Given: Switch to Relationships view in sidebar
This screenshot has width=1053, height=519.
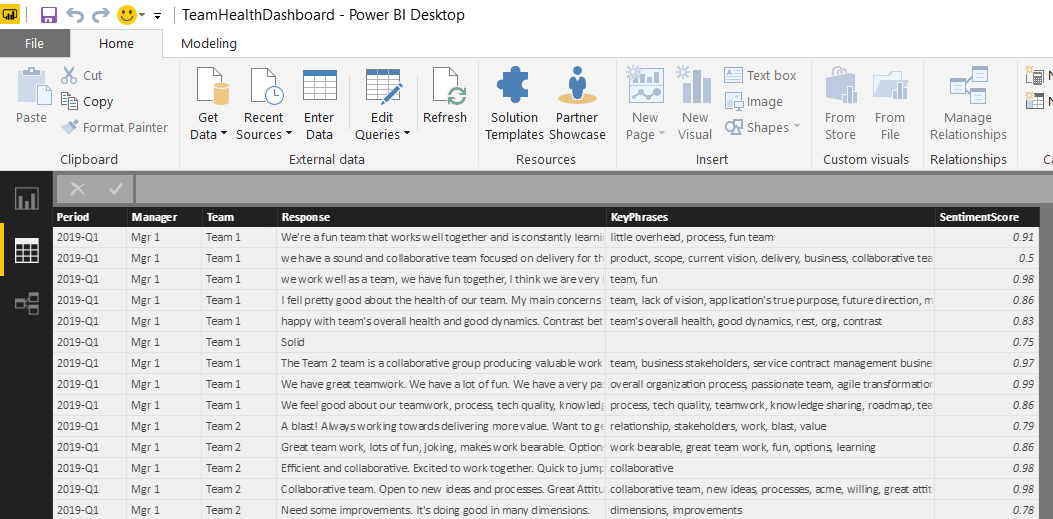Looking at the screenshot, I should [27, 303].
